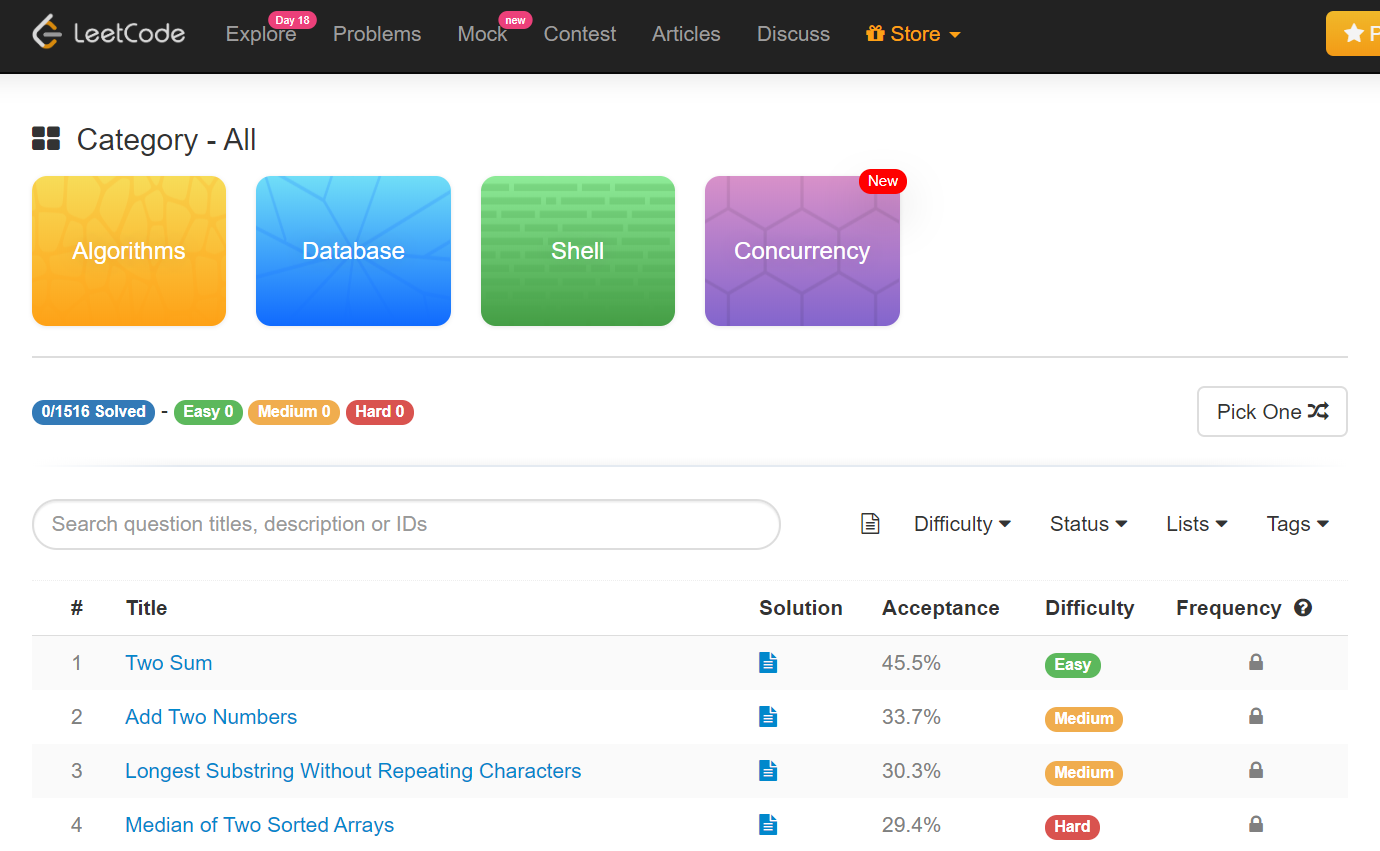
Task: Sort by the Acceptance column header
Action: pyautogui.click(x=940, y=608)
